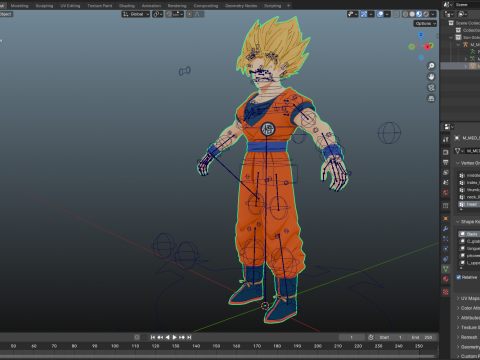Toggle the camera view button
Viewport: 480px width, 360px height.
point(431,88)
